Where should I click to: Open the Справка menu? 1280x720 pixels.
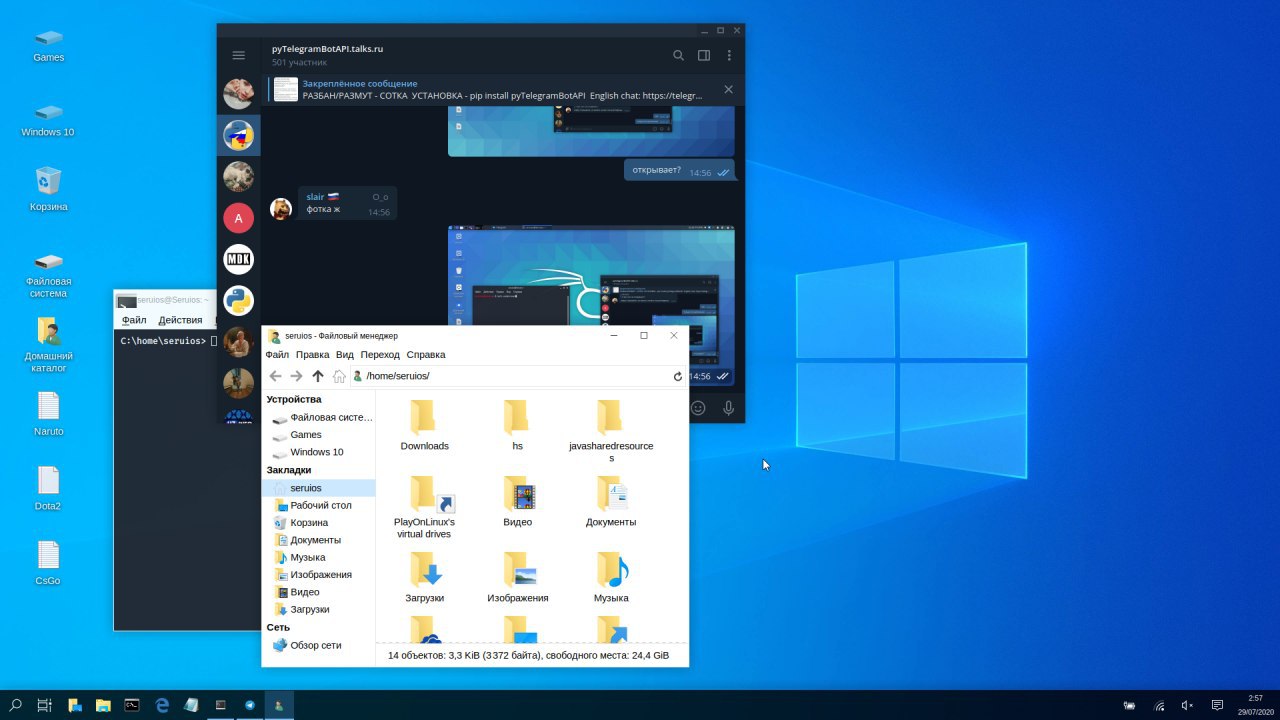426,354
